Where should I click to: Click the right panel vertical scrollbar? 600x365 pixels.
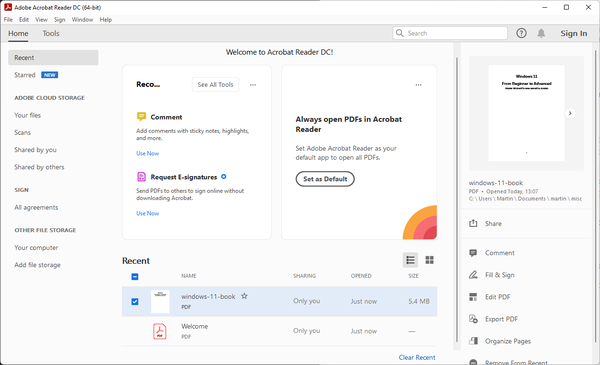pos(595,195)
